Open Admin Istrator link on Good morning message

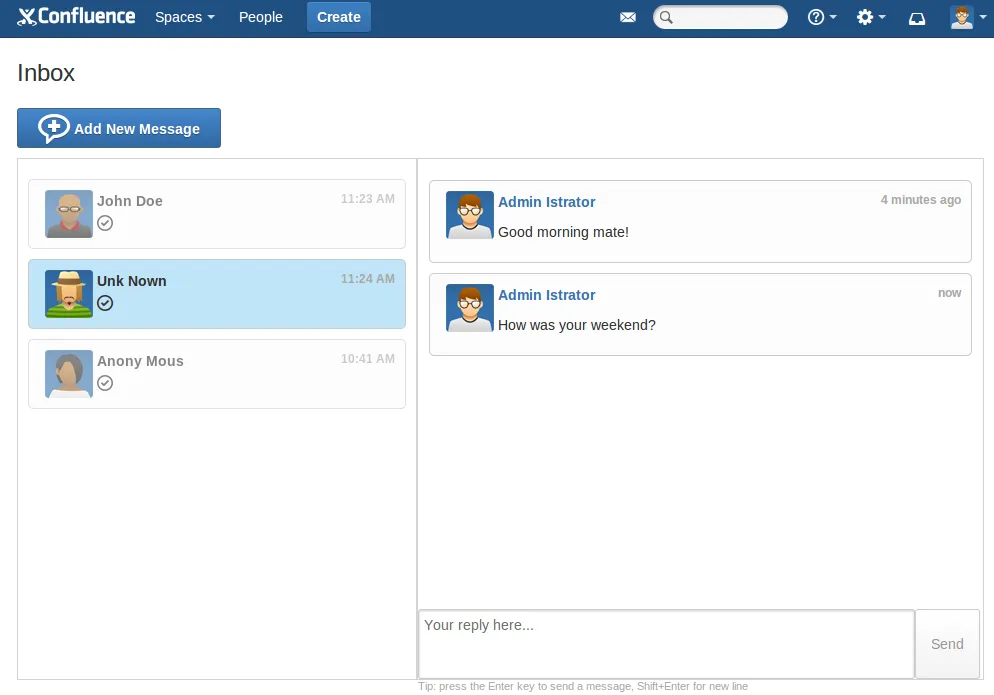coord(546,202)
